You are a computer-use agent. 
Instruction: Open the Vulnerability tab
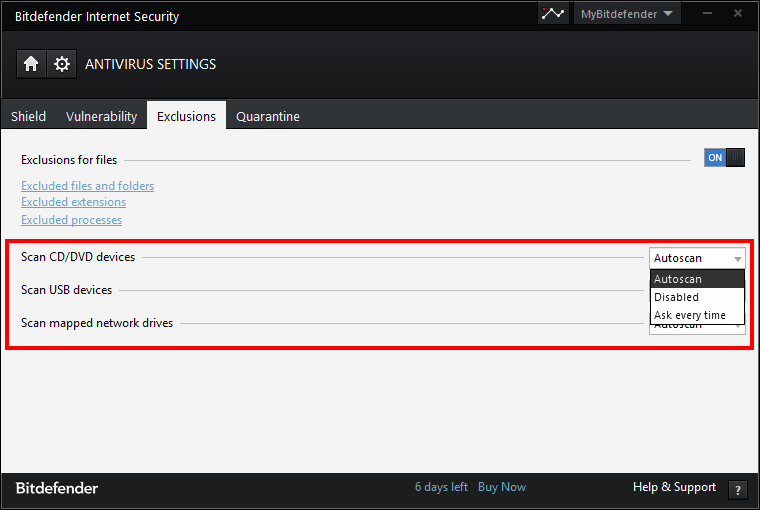point(101,116)
